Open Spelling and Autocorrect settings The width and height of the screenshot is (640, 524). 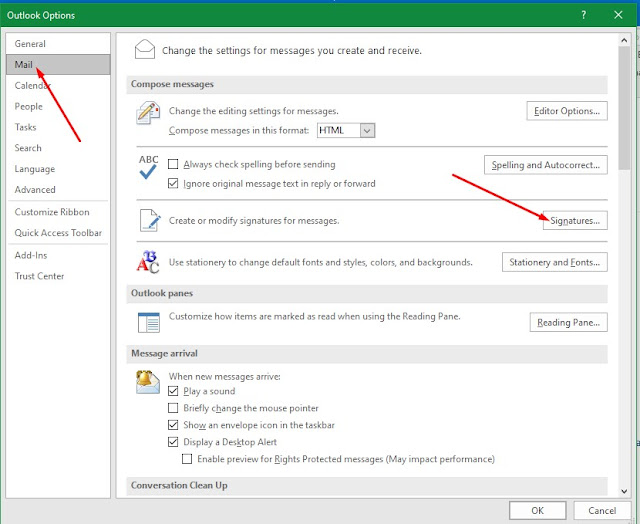point(545,165)
